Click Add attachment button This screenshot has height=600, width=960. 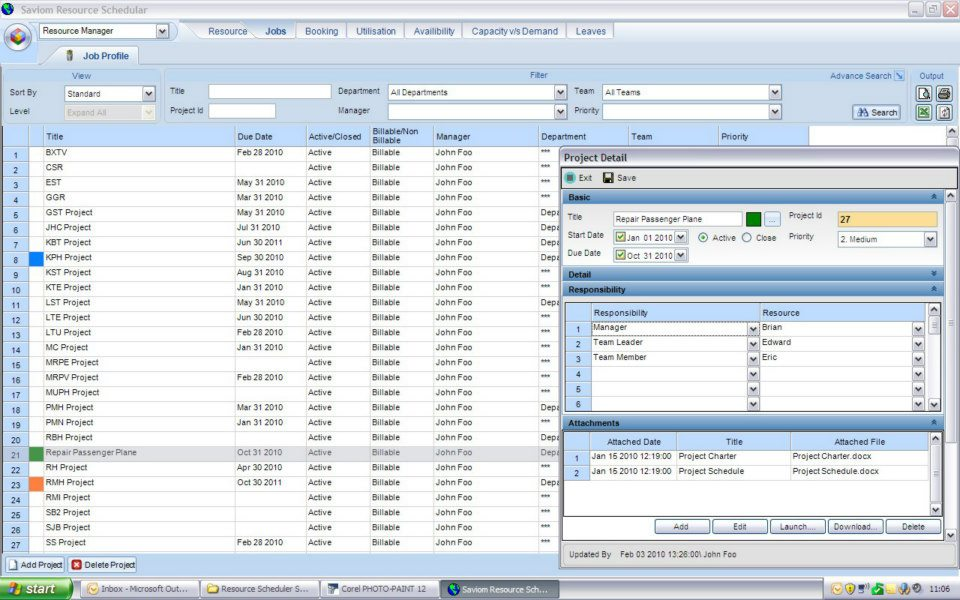point(681,527)
